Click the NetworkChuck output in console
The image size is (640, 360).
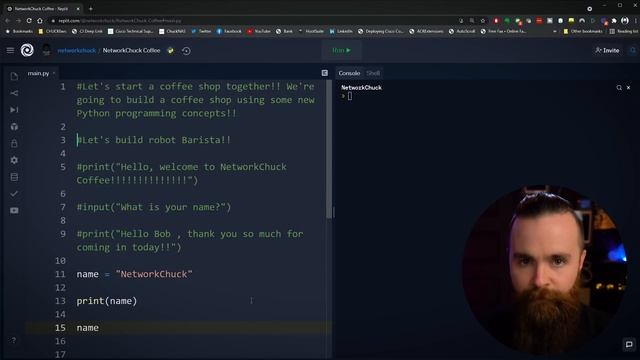point(361,87)
